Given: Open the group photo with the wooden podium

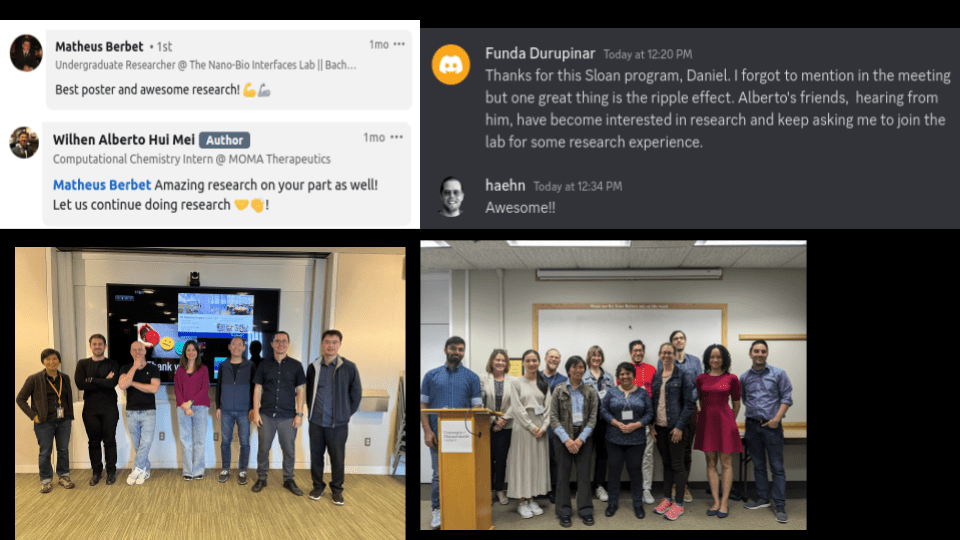Looking at the screenshot, I should click(x=613, y=385).
